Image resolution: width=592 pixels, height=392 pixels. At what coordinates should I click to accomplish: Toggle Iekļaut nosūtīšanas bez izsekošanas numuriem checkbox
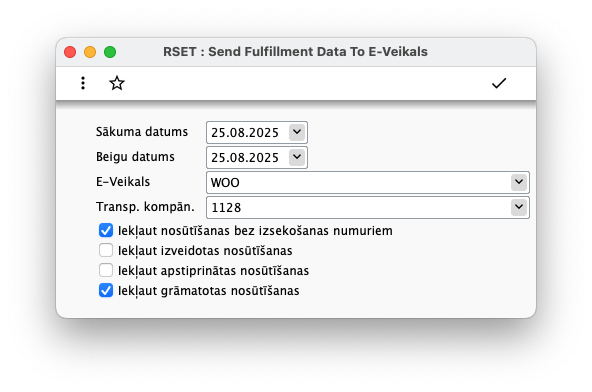[106, 230]
